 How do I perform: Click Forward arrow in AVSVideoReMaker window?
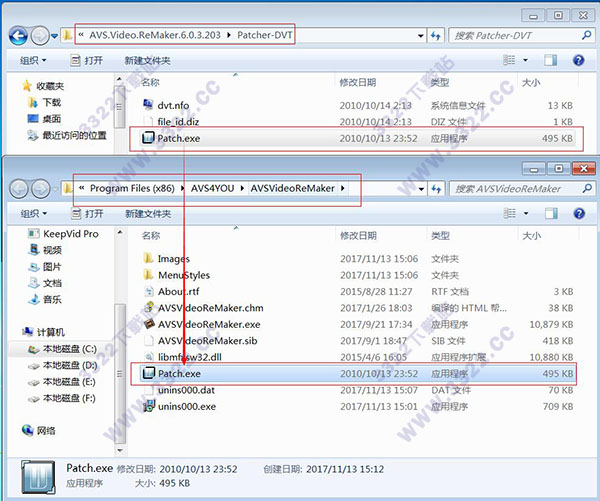(40, 188)
